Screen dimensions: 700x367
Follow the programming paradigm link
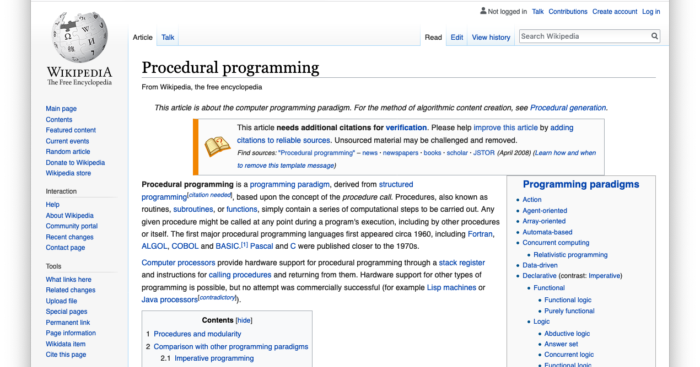[290, 184]
